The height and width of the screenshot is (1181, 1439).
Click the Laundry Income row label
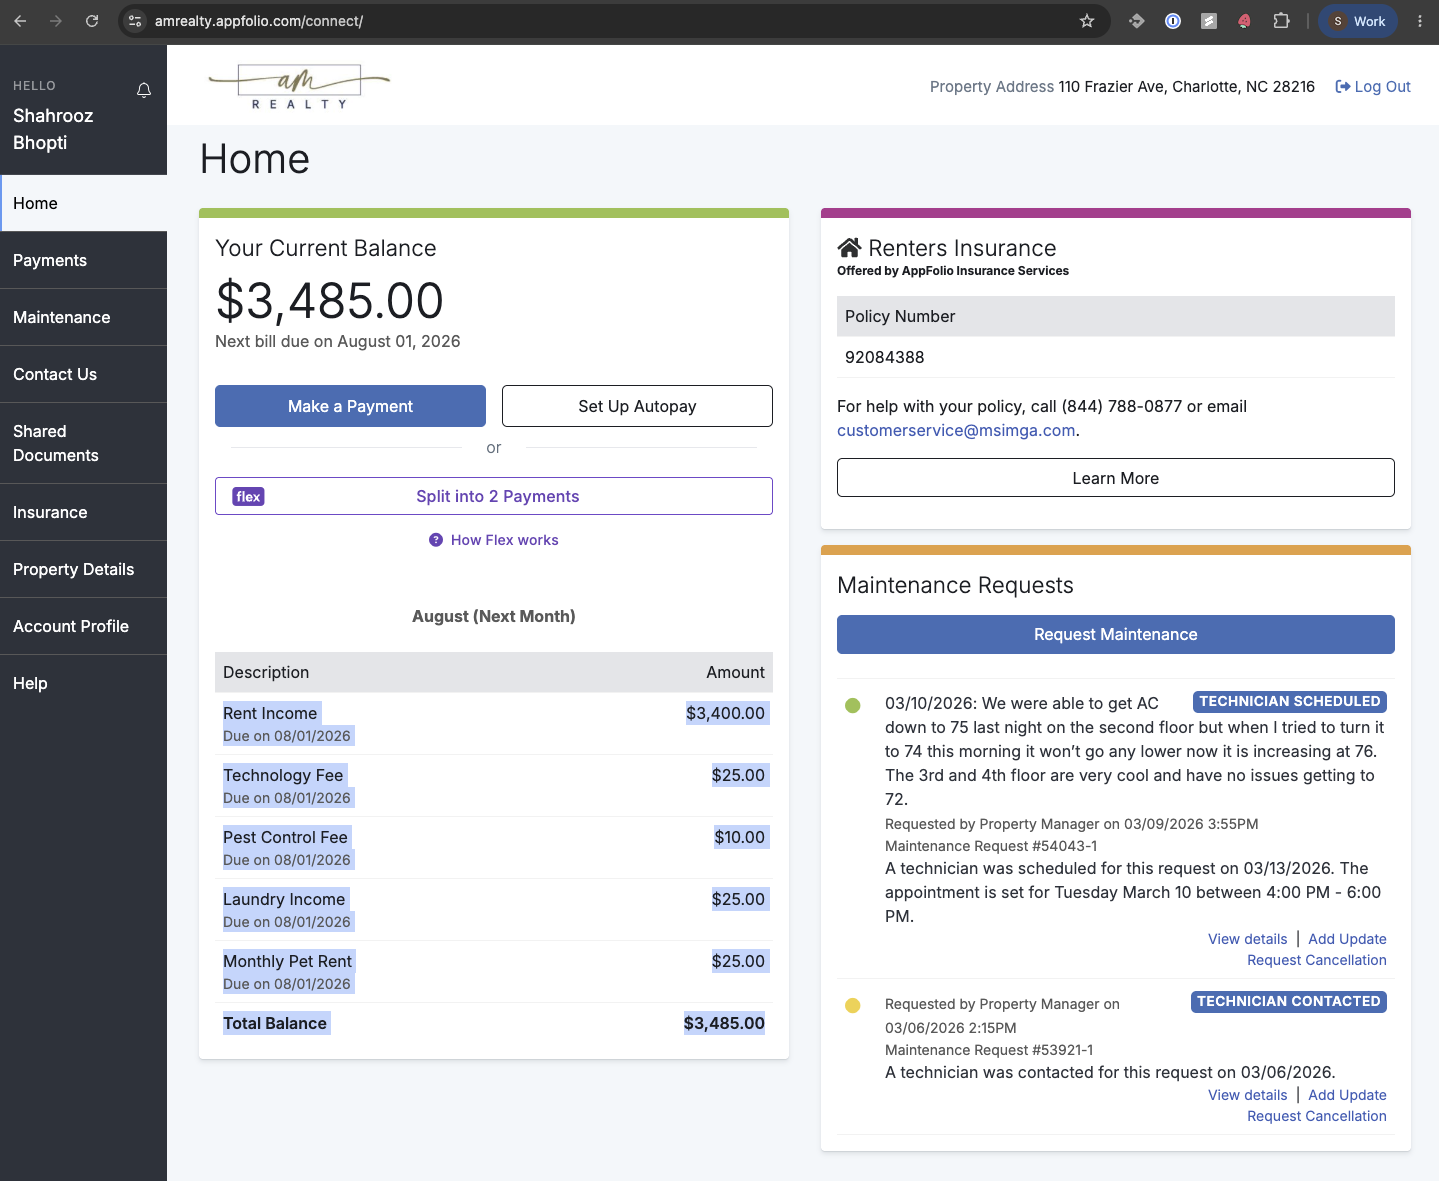284,899
